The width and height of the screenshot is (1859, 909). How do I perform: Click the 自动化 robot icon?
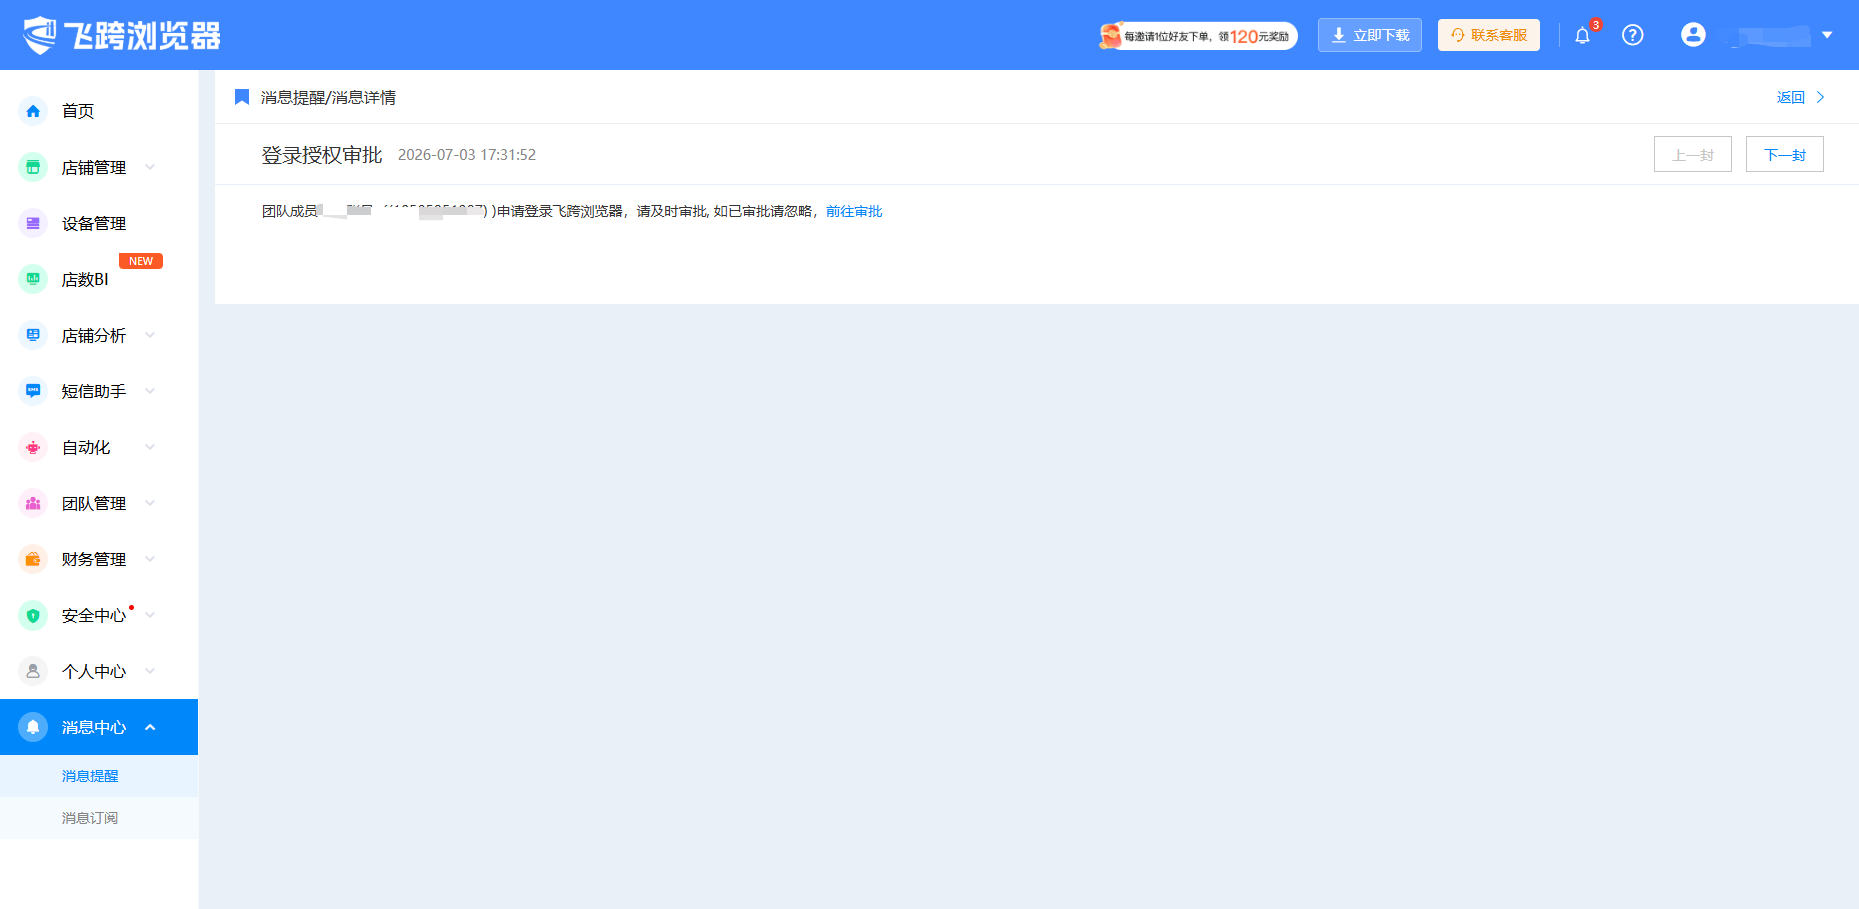[x=33, y=447]
